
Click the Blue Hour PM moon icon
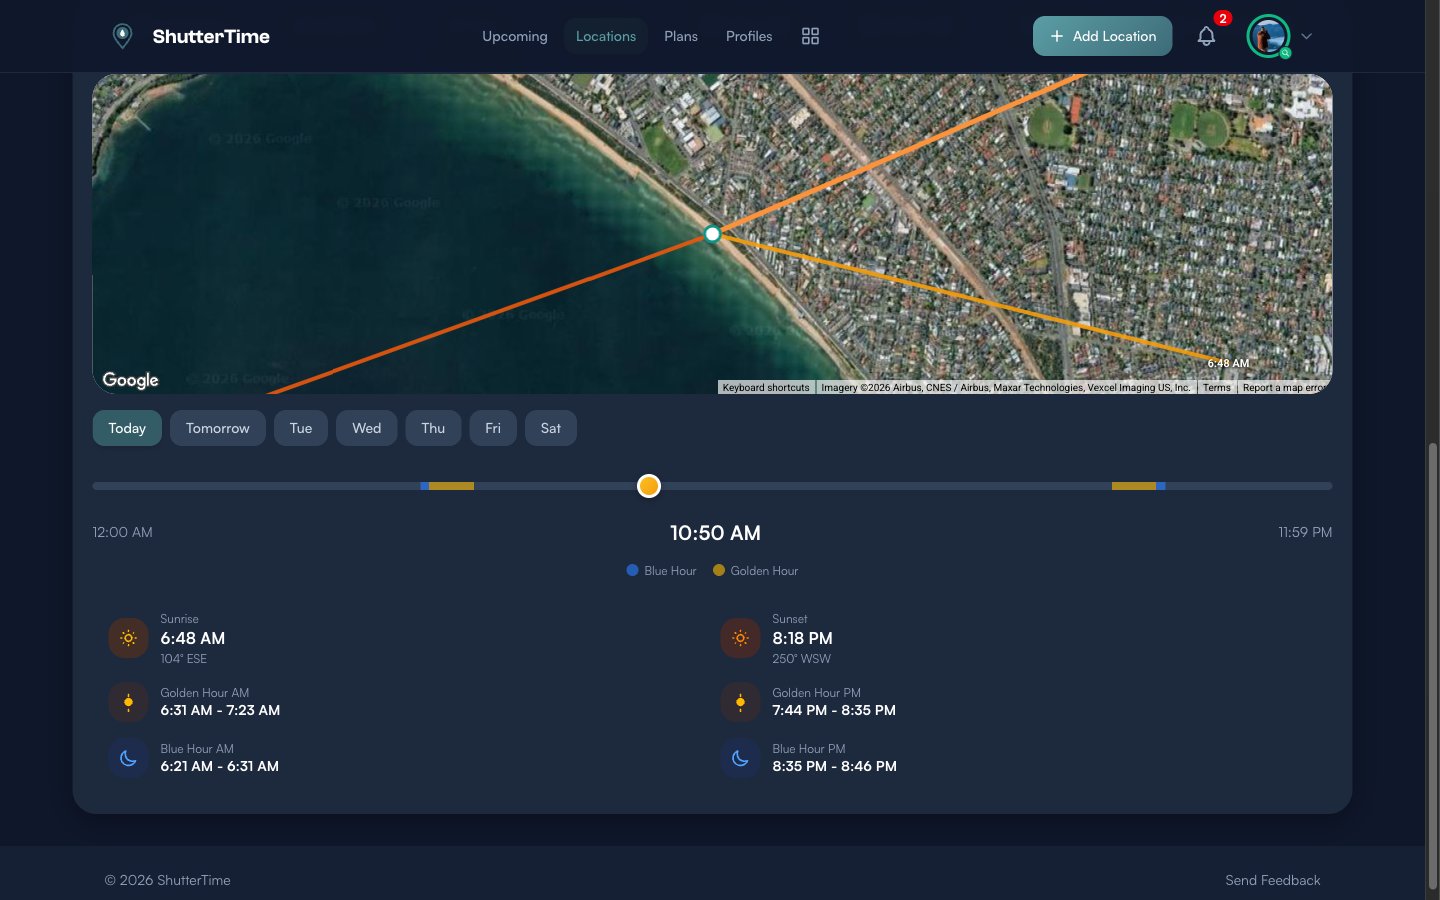pyautogui.click(x=740, y=758)
